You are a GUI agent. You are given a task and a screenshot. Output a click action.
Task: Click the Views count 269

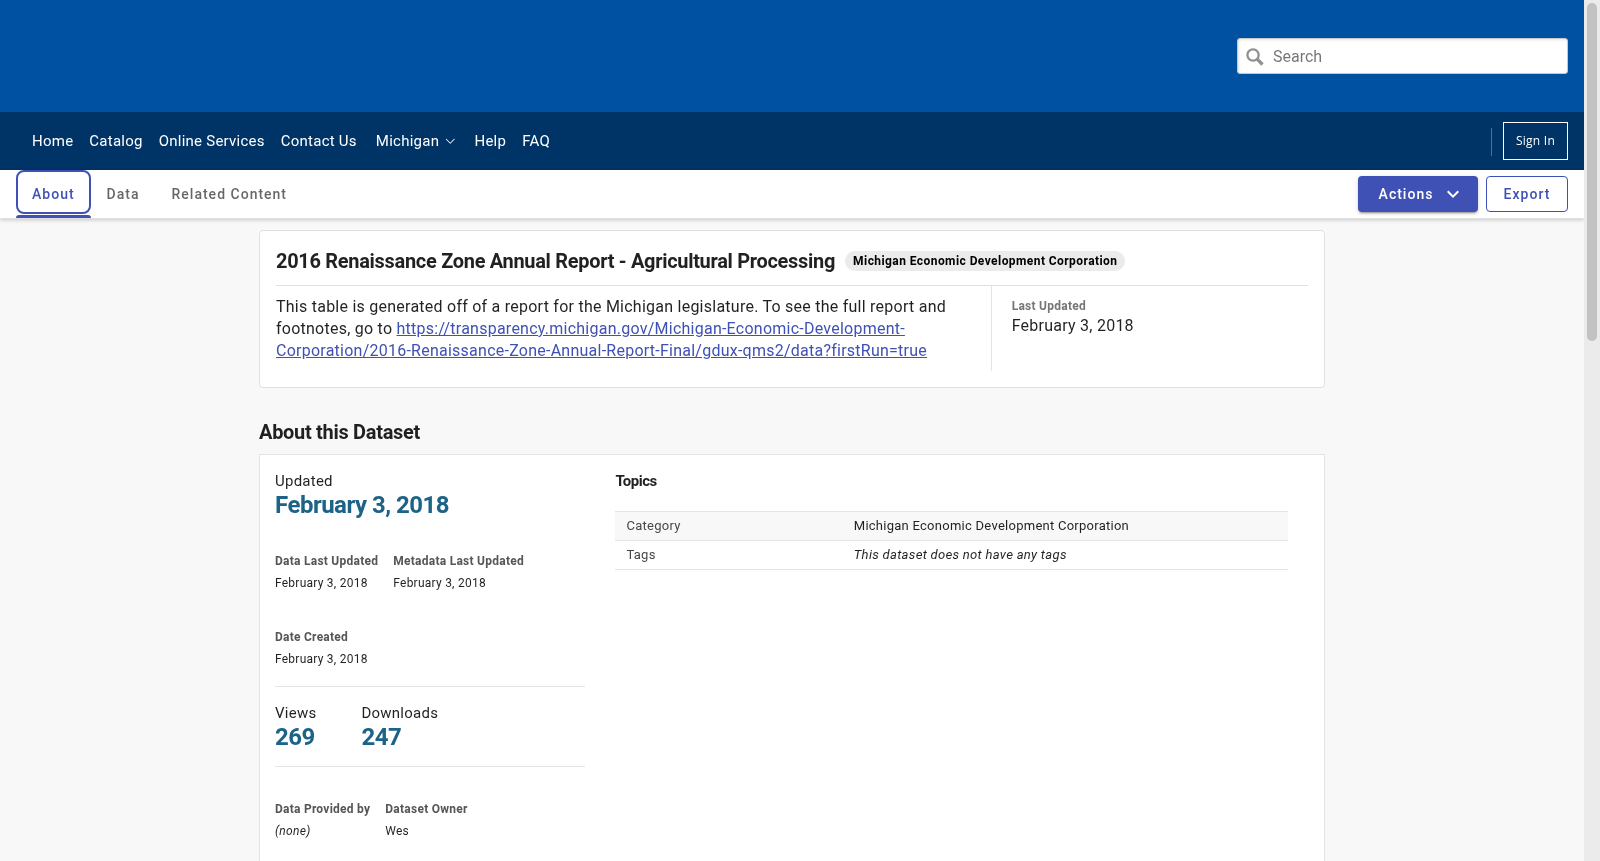(x=295, y=737)
